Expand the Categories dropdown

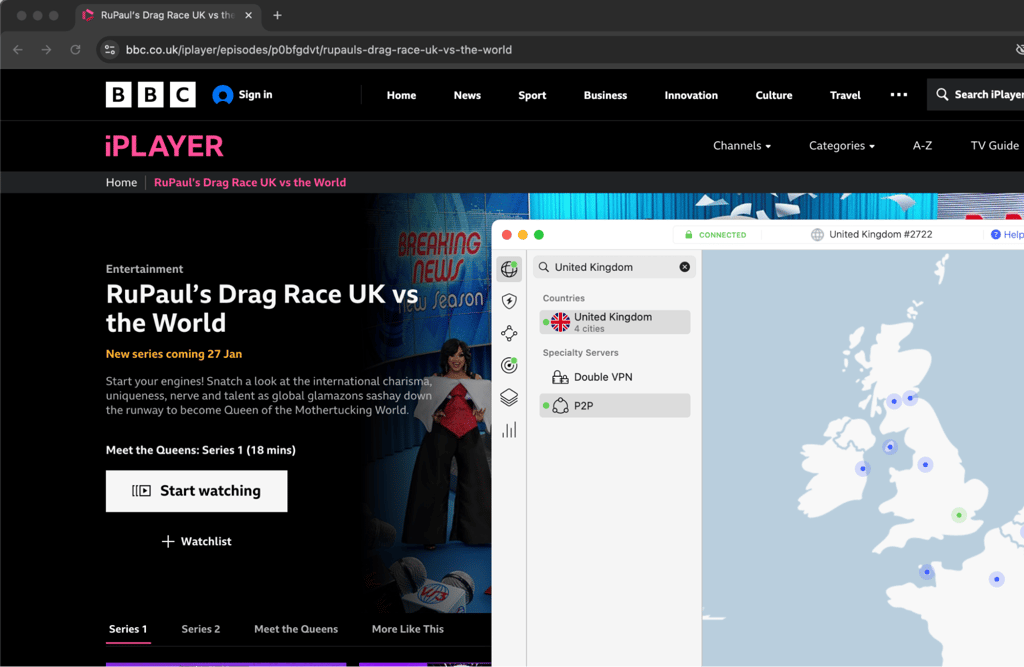tap(842, 146)
